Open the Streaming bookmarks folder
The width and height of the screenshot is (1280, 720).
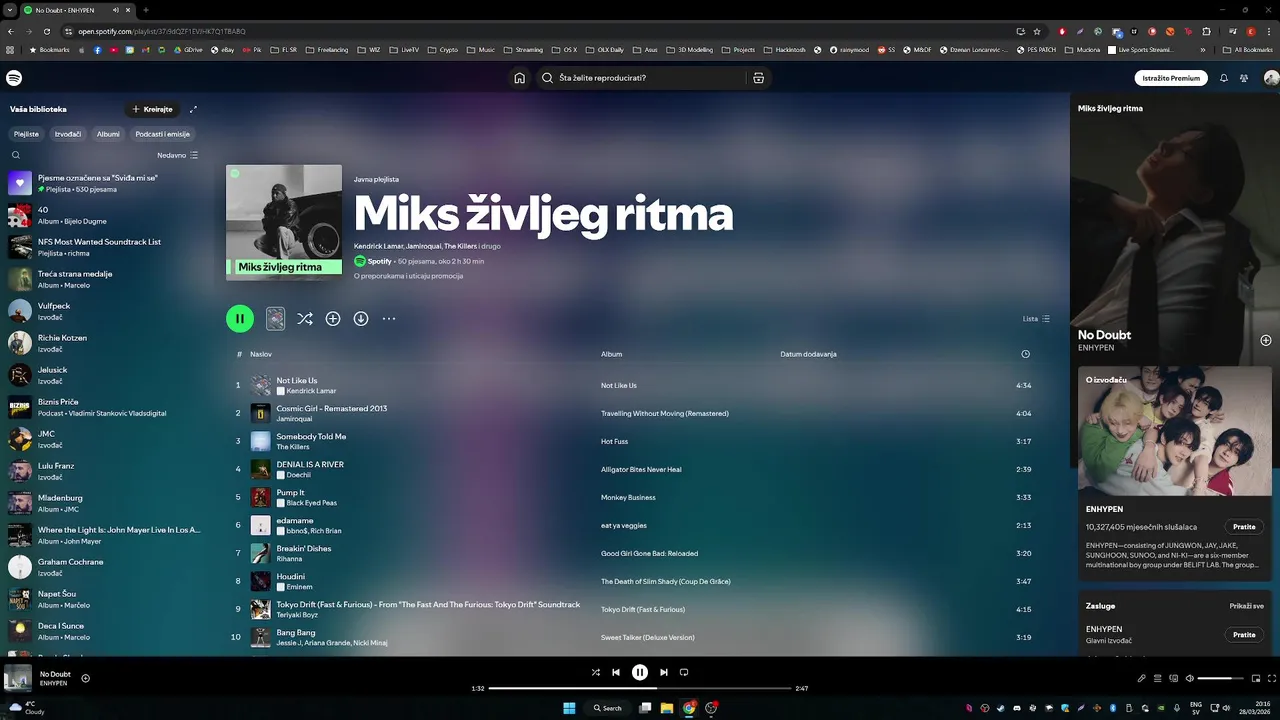coord(524,49)
